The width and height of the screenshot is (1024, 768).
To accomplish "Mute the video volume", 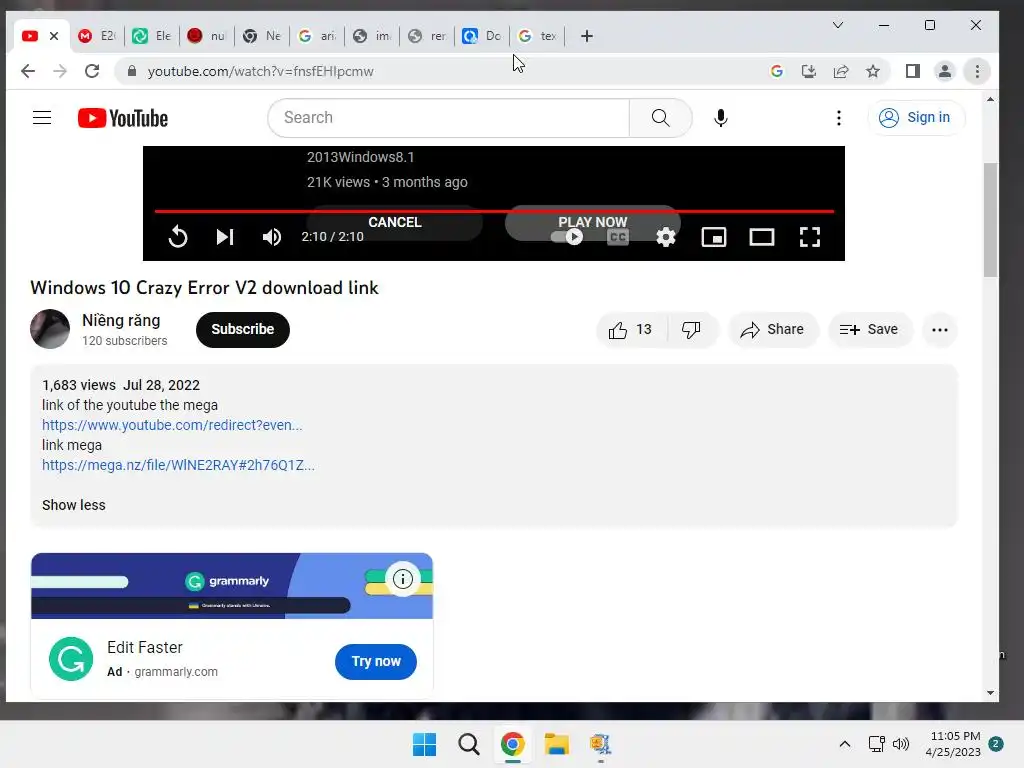I will (272, 236).
